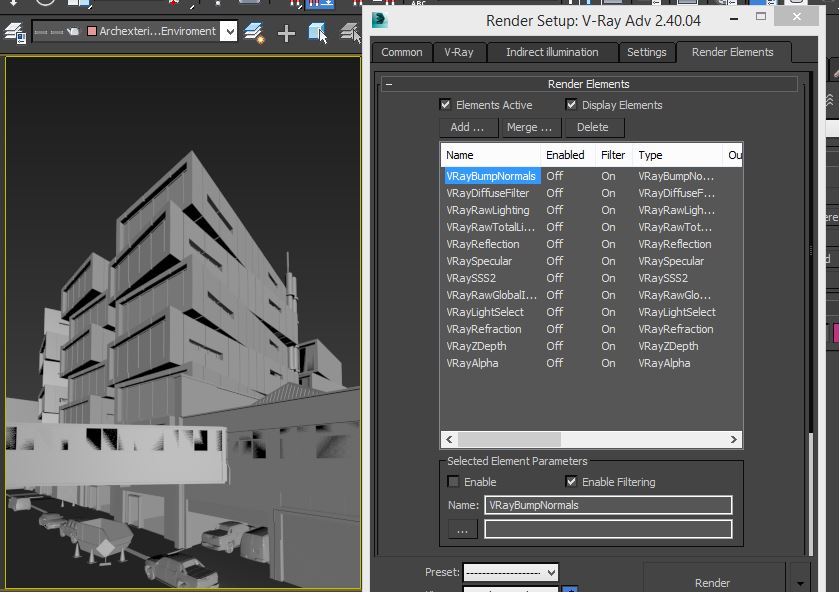Select VRaySpecular in the Name column
Screen dimensions: 839x592
point(479,261)
